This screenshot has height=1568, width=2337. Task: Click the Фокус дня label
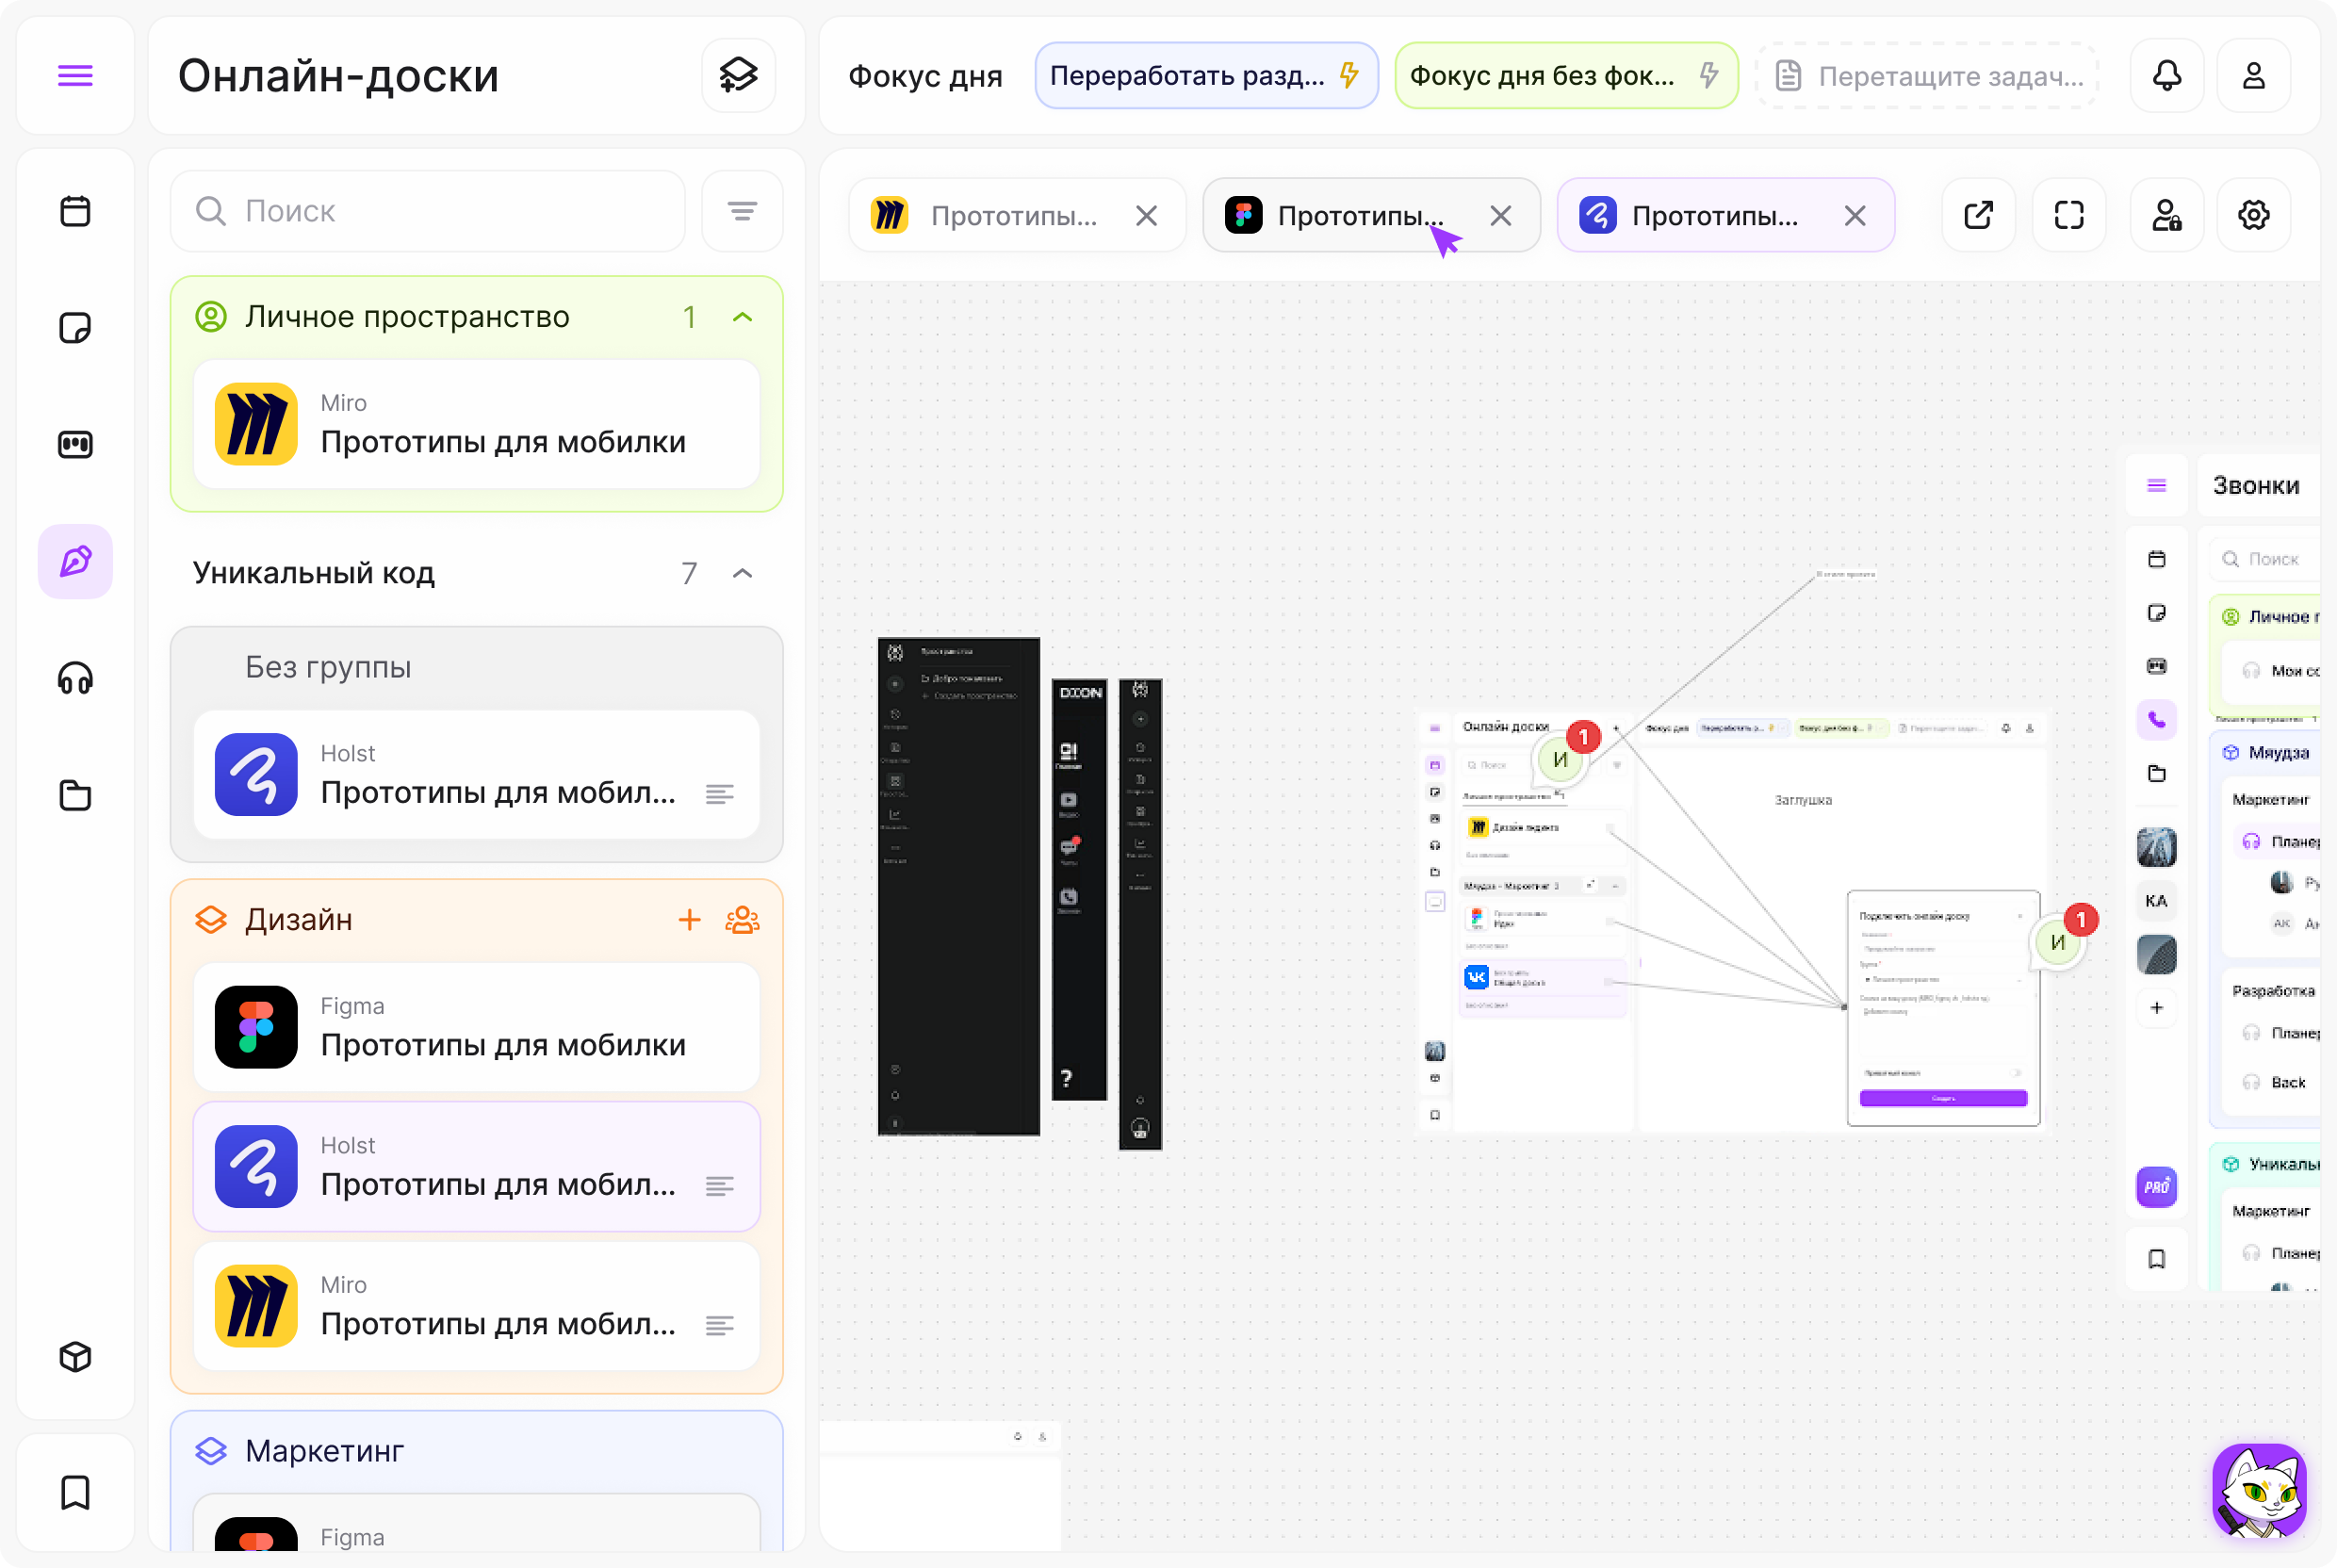[926, 76]
